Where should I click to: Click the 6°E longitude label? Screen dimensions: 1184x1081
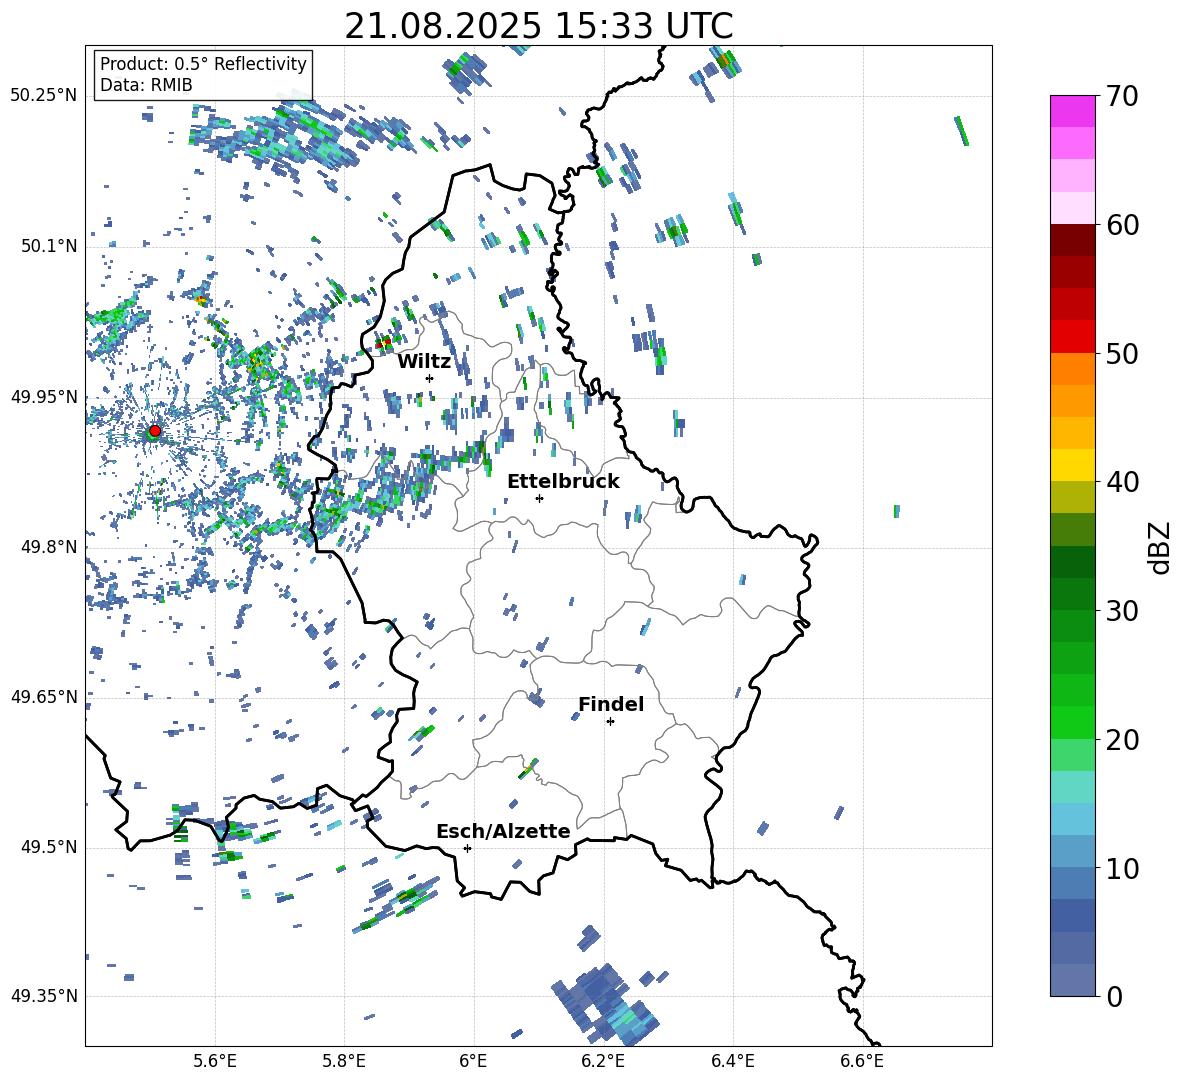point(473,1061)
